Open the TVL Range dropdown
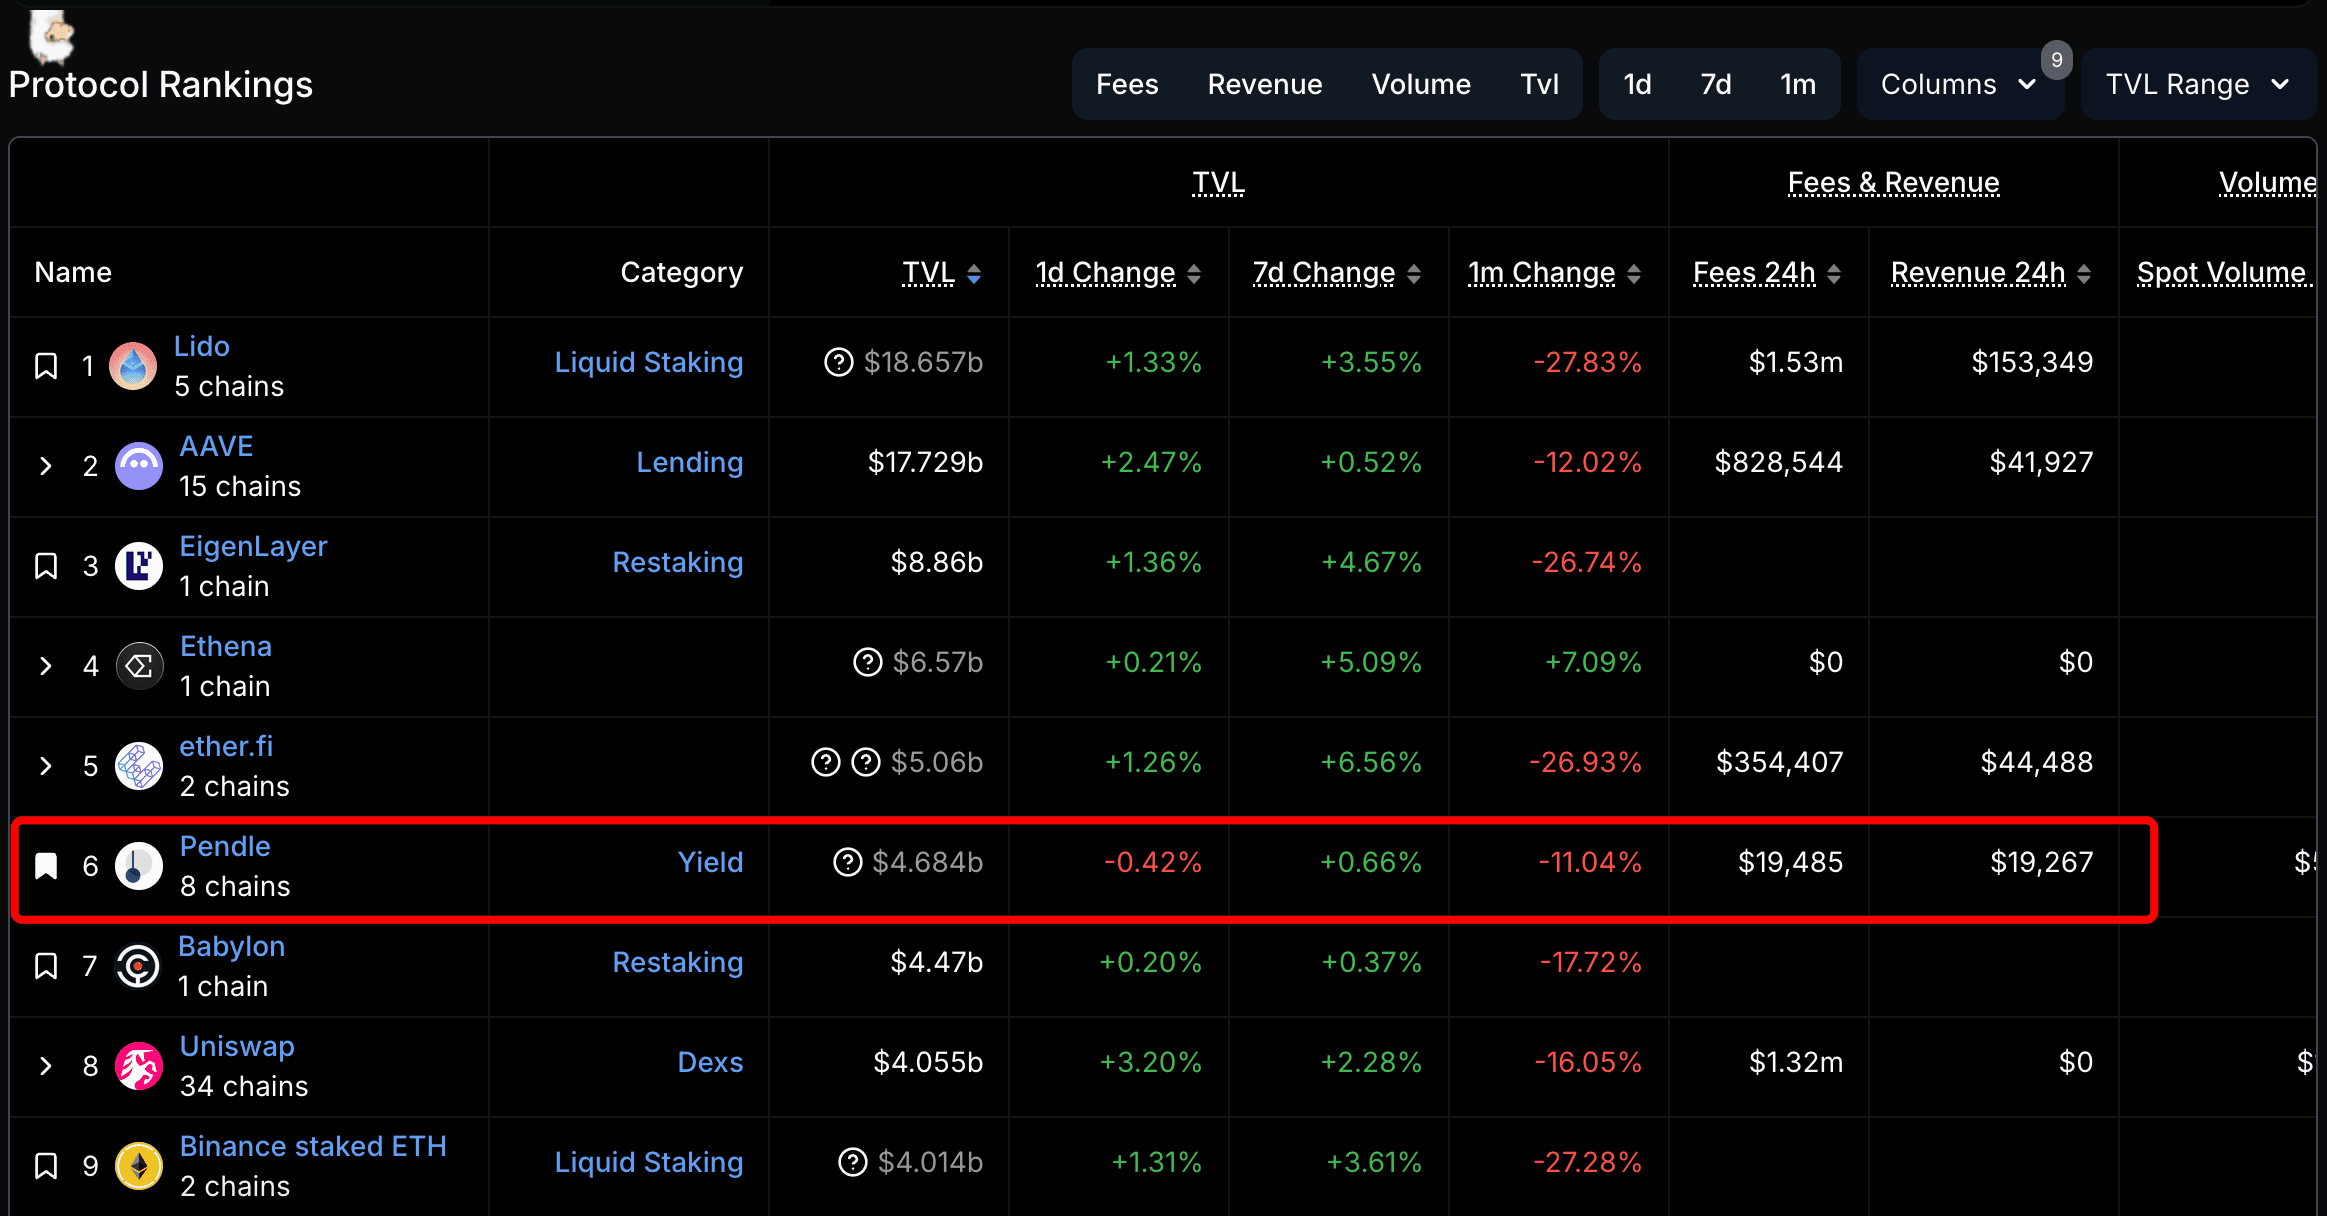Image resolution: width=2327 pixels, height=1216 pixels. tap(2198, 84)
